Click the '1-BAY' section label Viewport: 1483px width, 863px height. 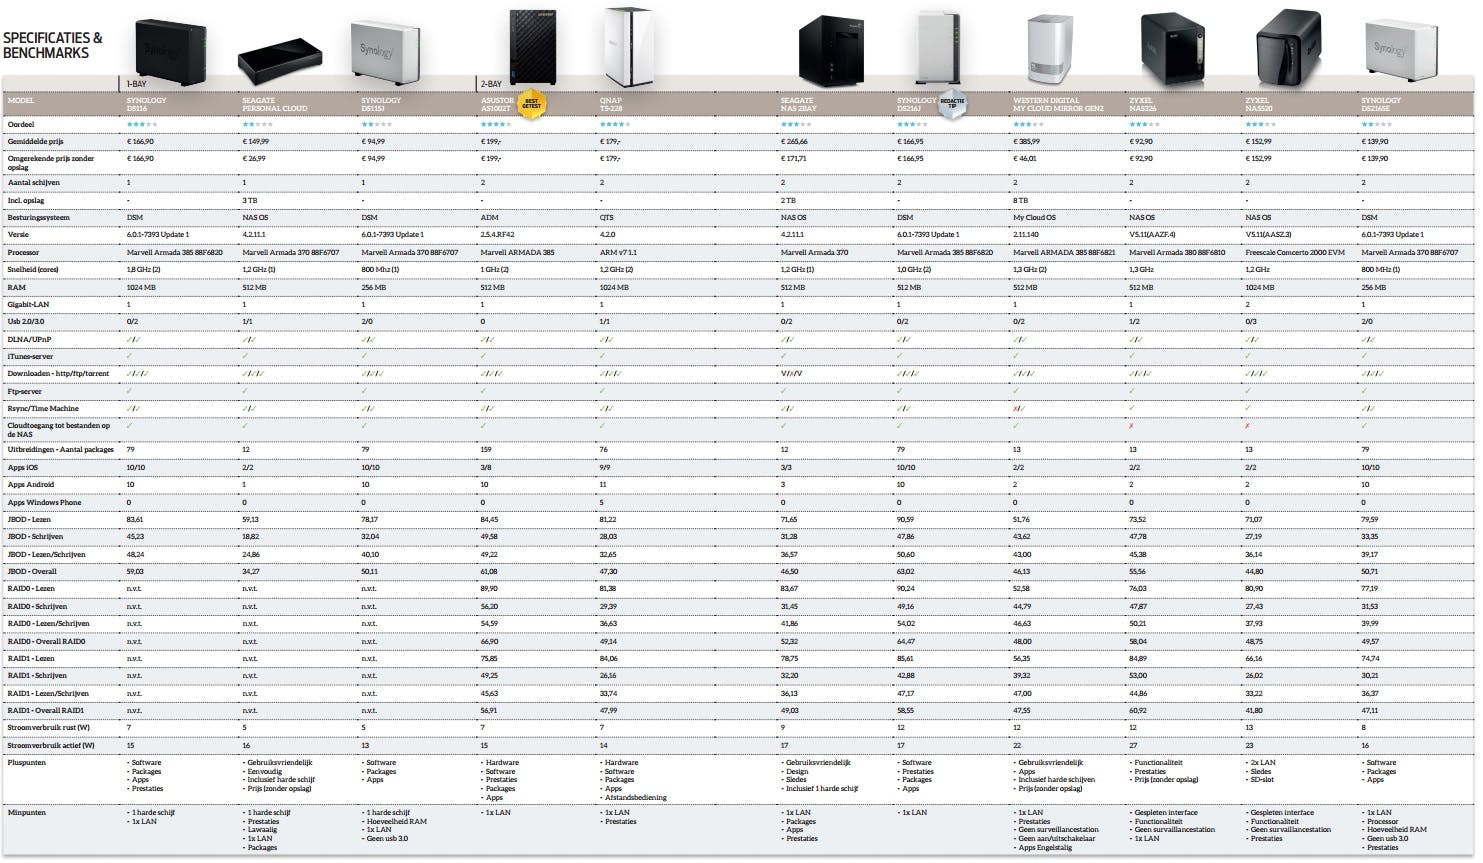[x=138, y=85]
